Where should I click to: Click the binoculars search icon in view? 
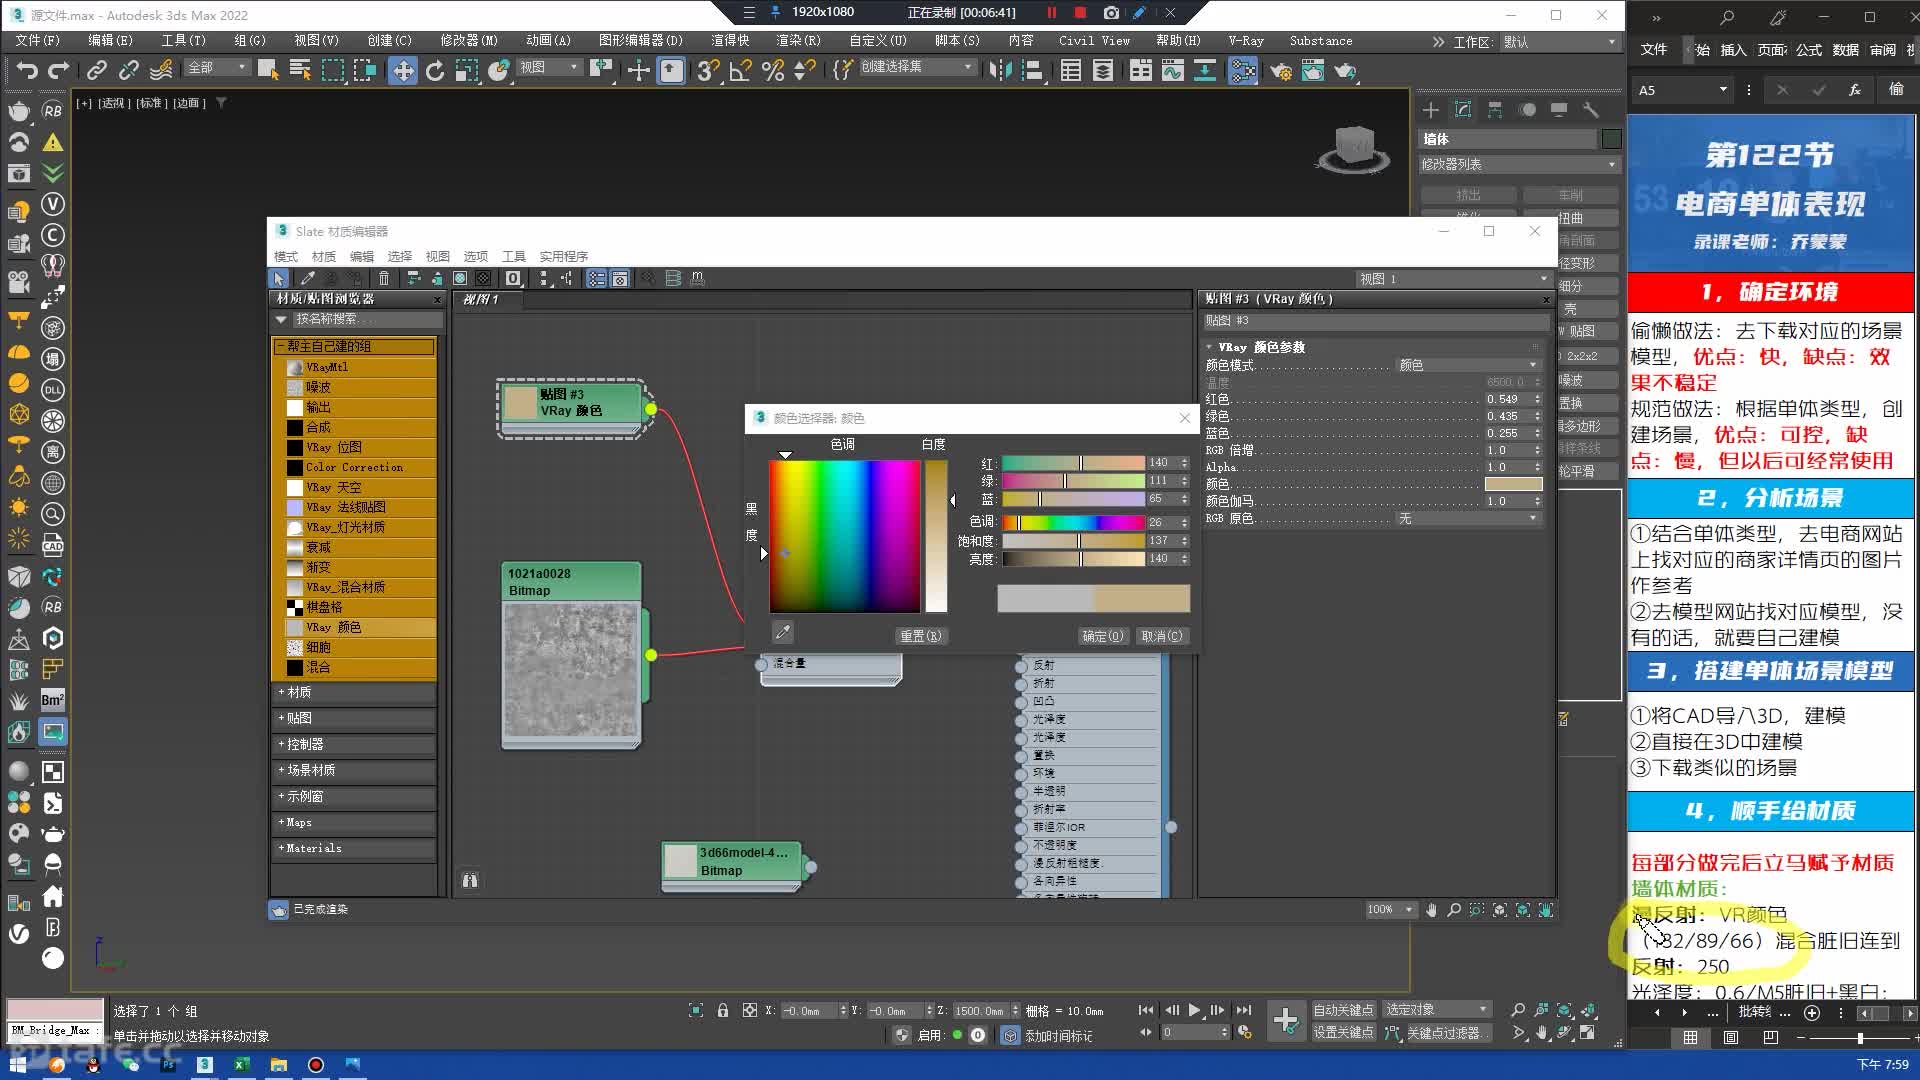(x=470, y=880)
